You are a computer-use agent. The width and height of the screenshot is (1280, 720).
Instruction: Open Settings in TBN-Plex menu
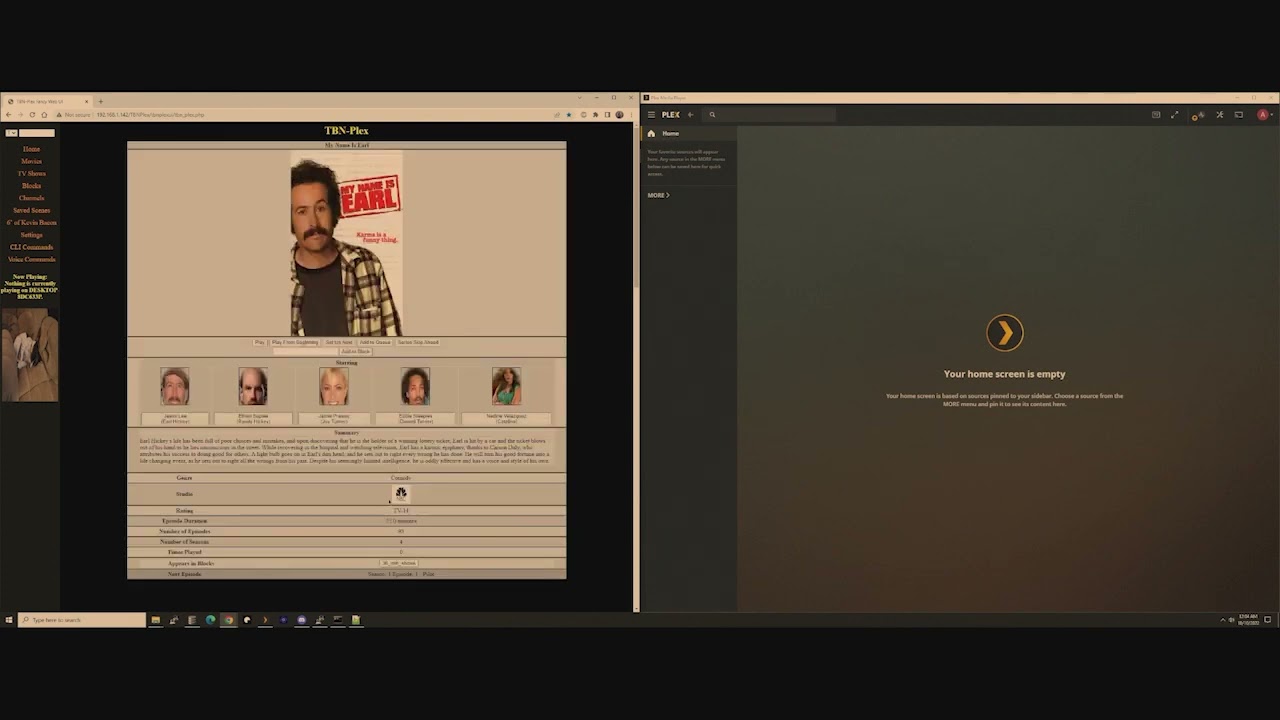click(x=32, y=235)
